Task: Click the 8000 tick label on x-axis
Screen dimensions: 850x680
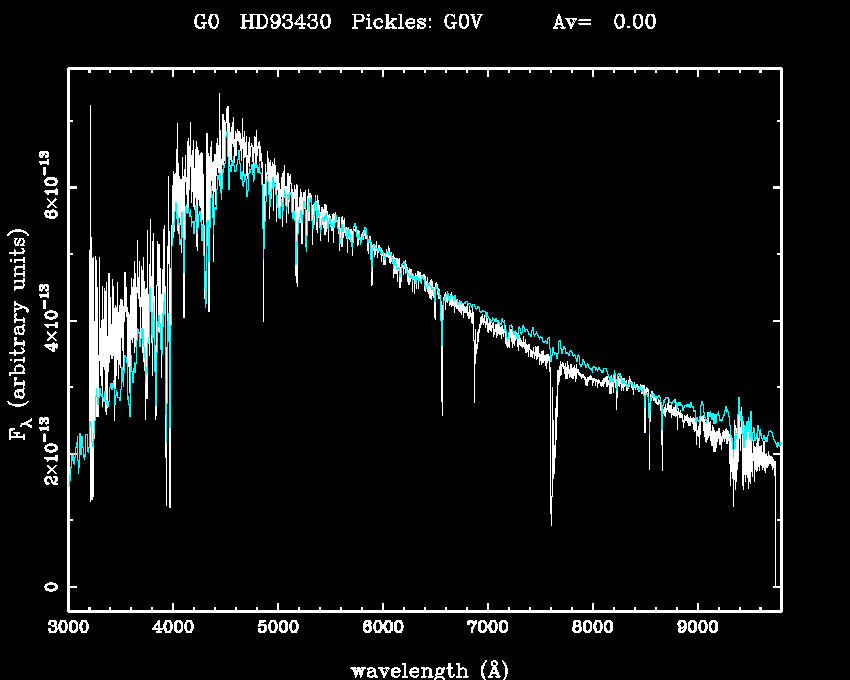Action: point(593,629)
